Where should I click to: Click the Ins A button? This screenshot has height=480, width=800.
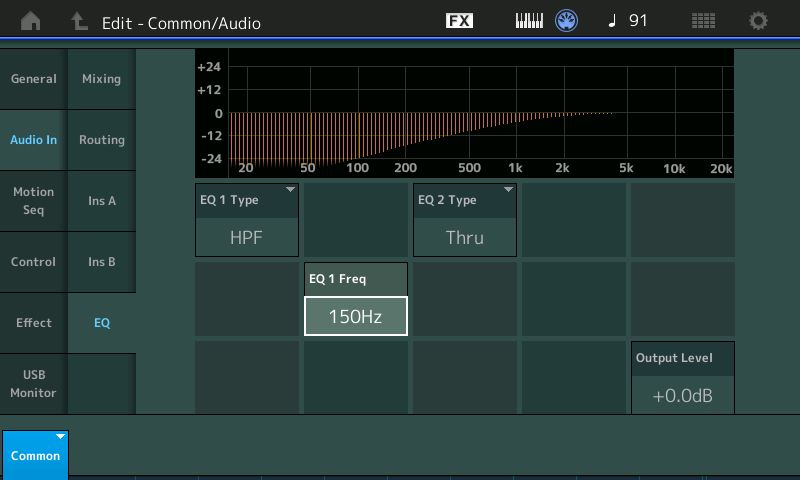101,201
